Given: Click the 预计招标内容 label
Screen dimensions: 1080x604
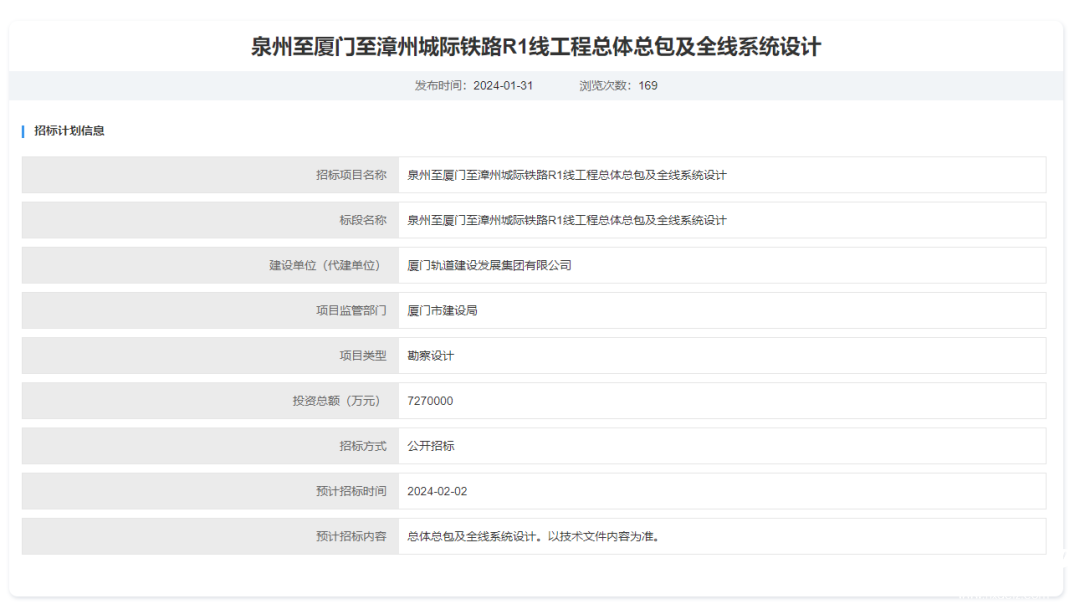Looking at the screenshot, I should pos(351,537).
